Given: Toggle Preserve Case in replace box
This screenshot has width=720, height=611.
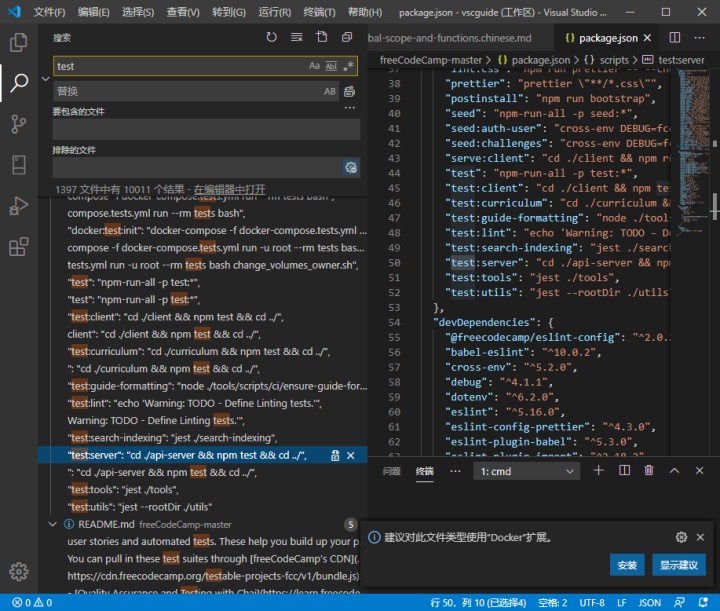Looking at the screenshot, I should point(330,91).
